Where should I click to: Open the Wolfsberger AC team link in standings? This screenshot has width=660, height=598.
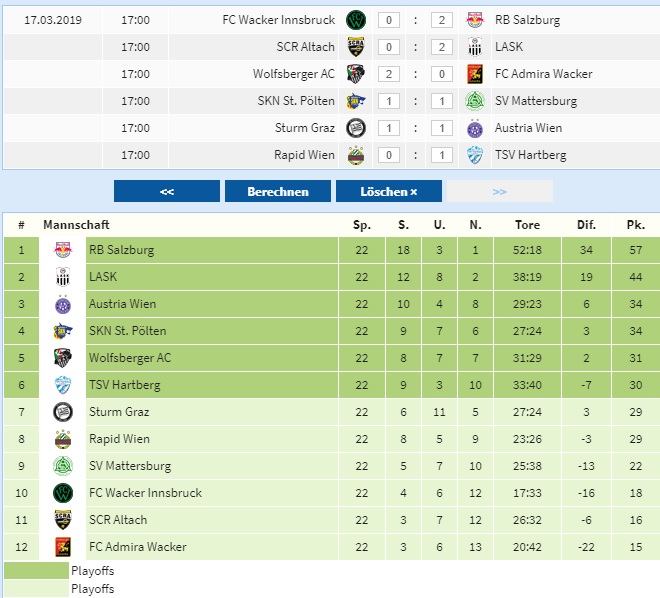coord(130,358)
